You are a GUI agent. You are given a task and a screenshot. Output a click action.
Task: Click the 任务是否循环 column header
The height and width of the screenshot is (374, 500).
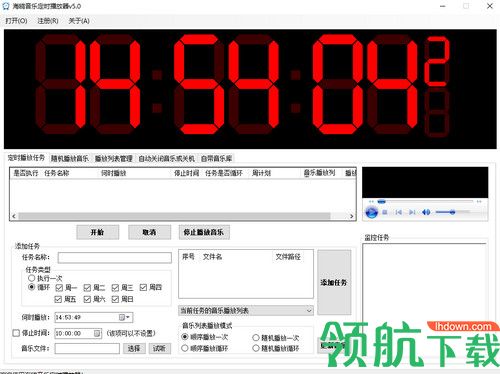[x=224, y=173]
